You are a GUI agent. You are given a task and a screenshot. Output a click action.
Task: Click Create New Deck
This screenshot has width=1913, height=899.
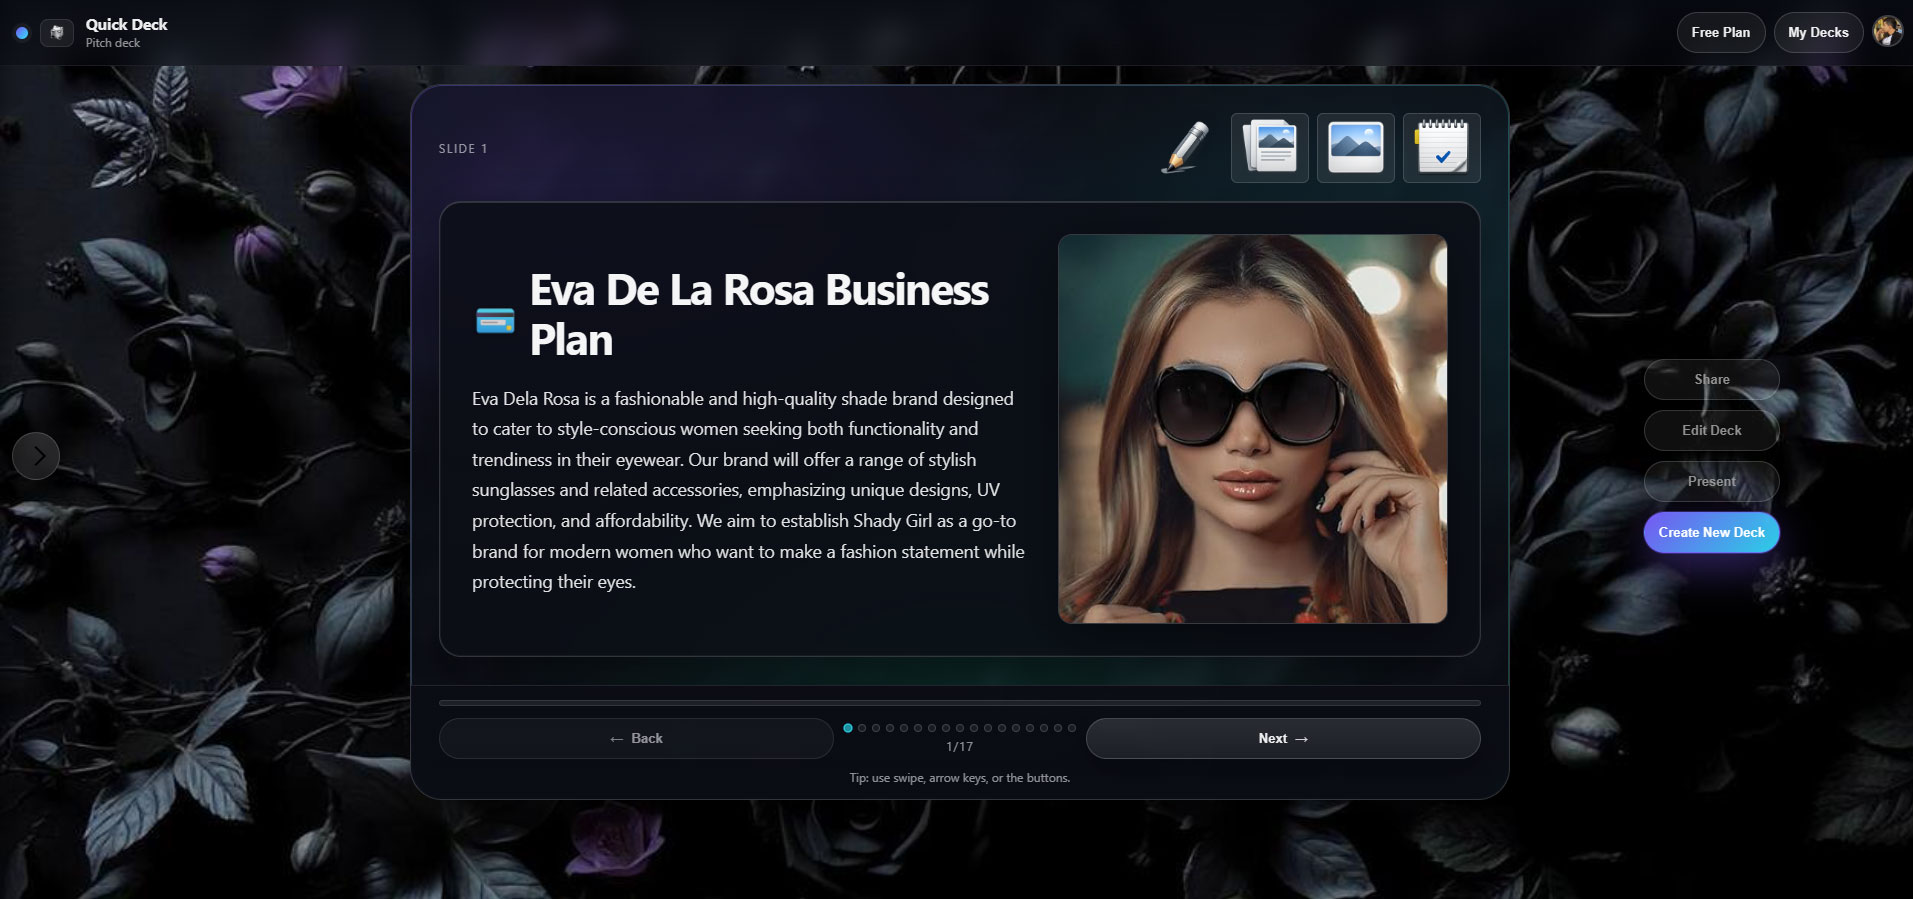coord(1711,532)
